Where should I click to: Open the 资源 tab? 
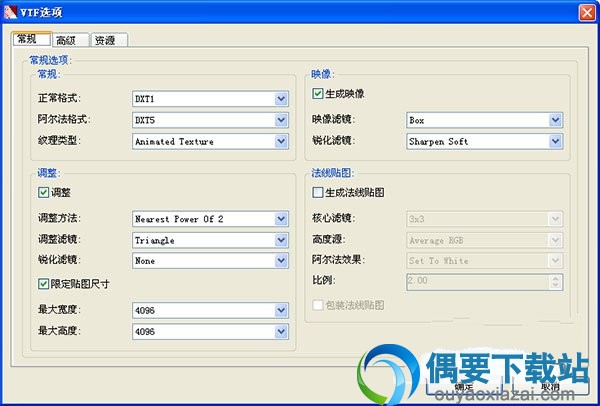(109, 40)
